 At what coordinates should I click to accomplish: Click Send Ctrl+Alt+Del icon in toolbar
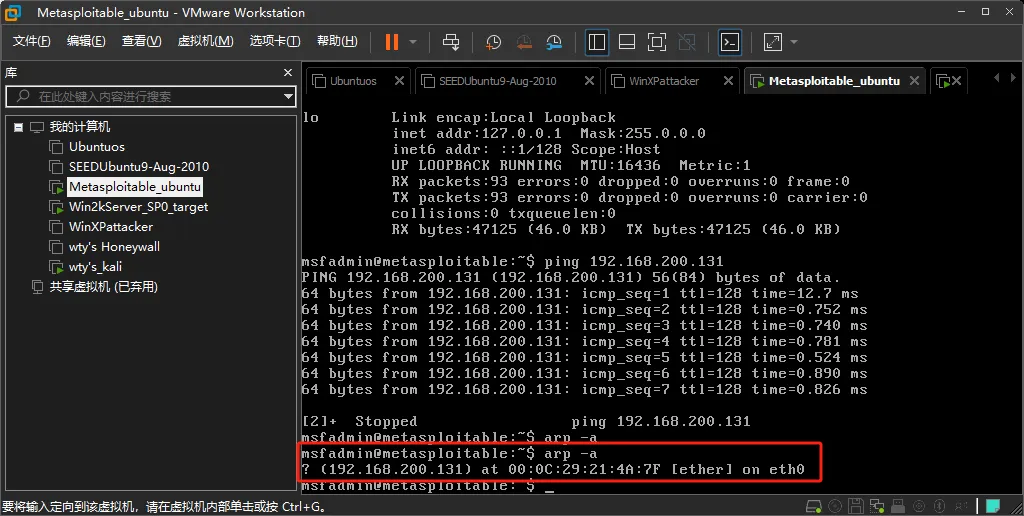[x=451, y=42]
